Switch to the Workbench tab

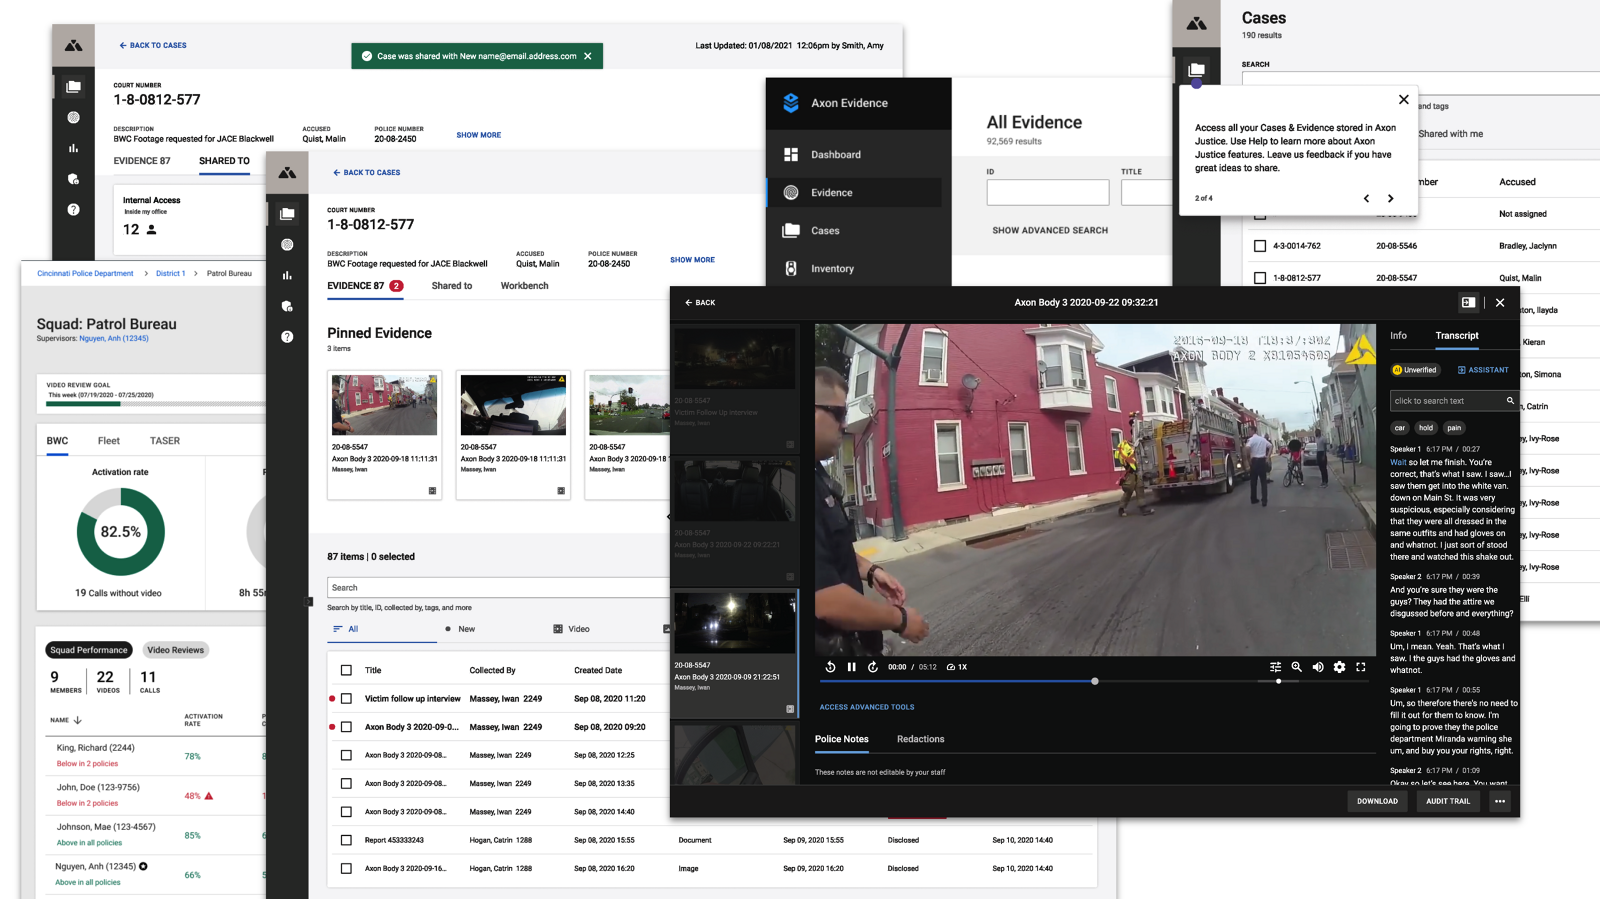[x=524, y=286]
